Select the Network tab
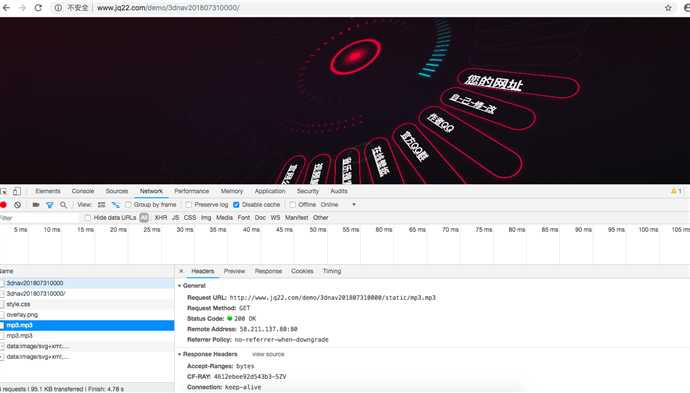Screen dimensions: 690x393 point(151,191)
